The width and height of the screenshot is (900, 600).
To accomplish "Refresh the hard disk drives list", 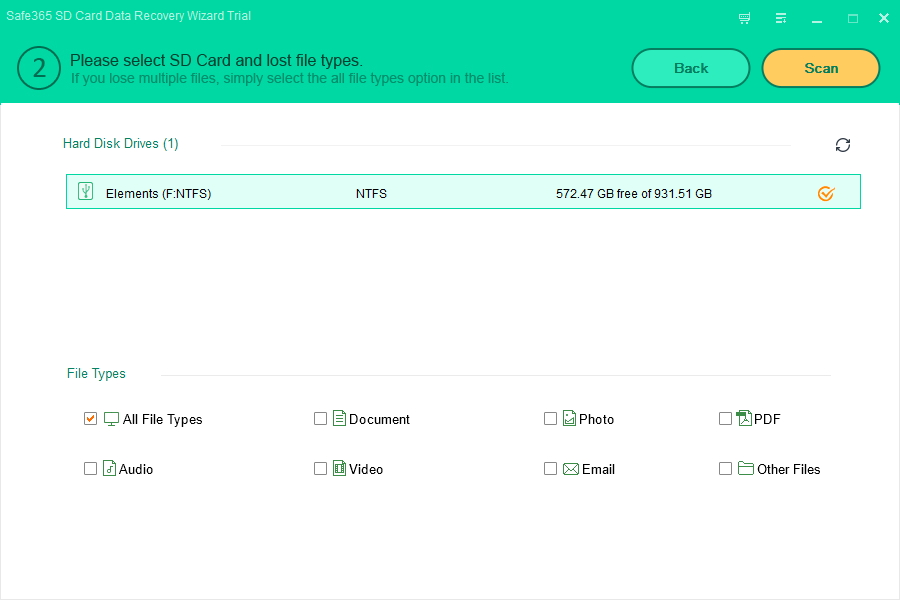I will (843, 145).
